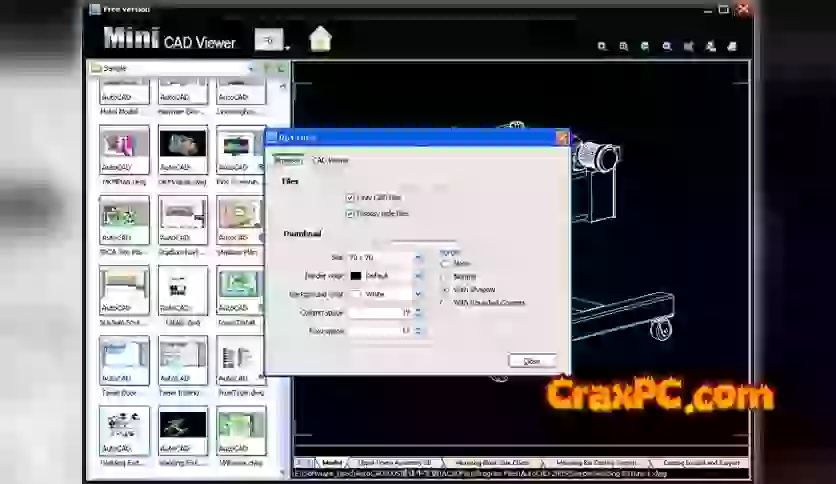
Task: Switch to the CAD Viewer tab in dialog
Action: pyautogui.click(x=330, y=160)
